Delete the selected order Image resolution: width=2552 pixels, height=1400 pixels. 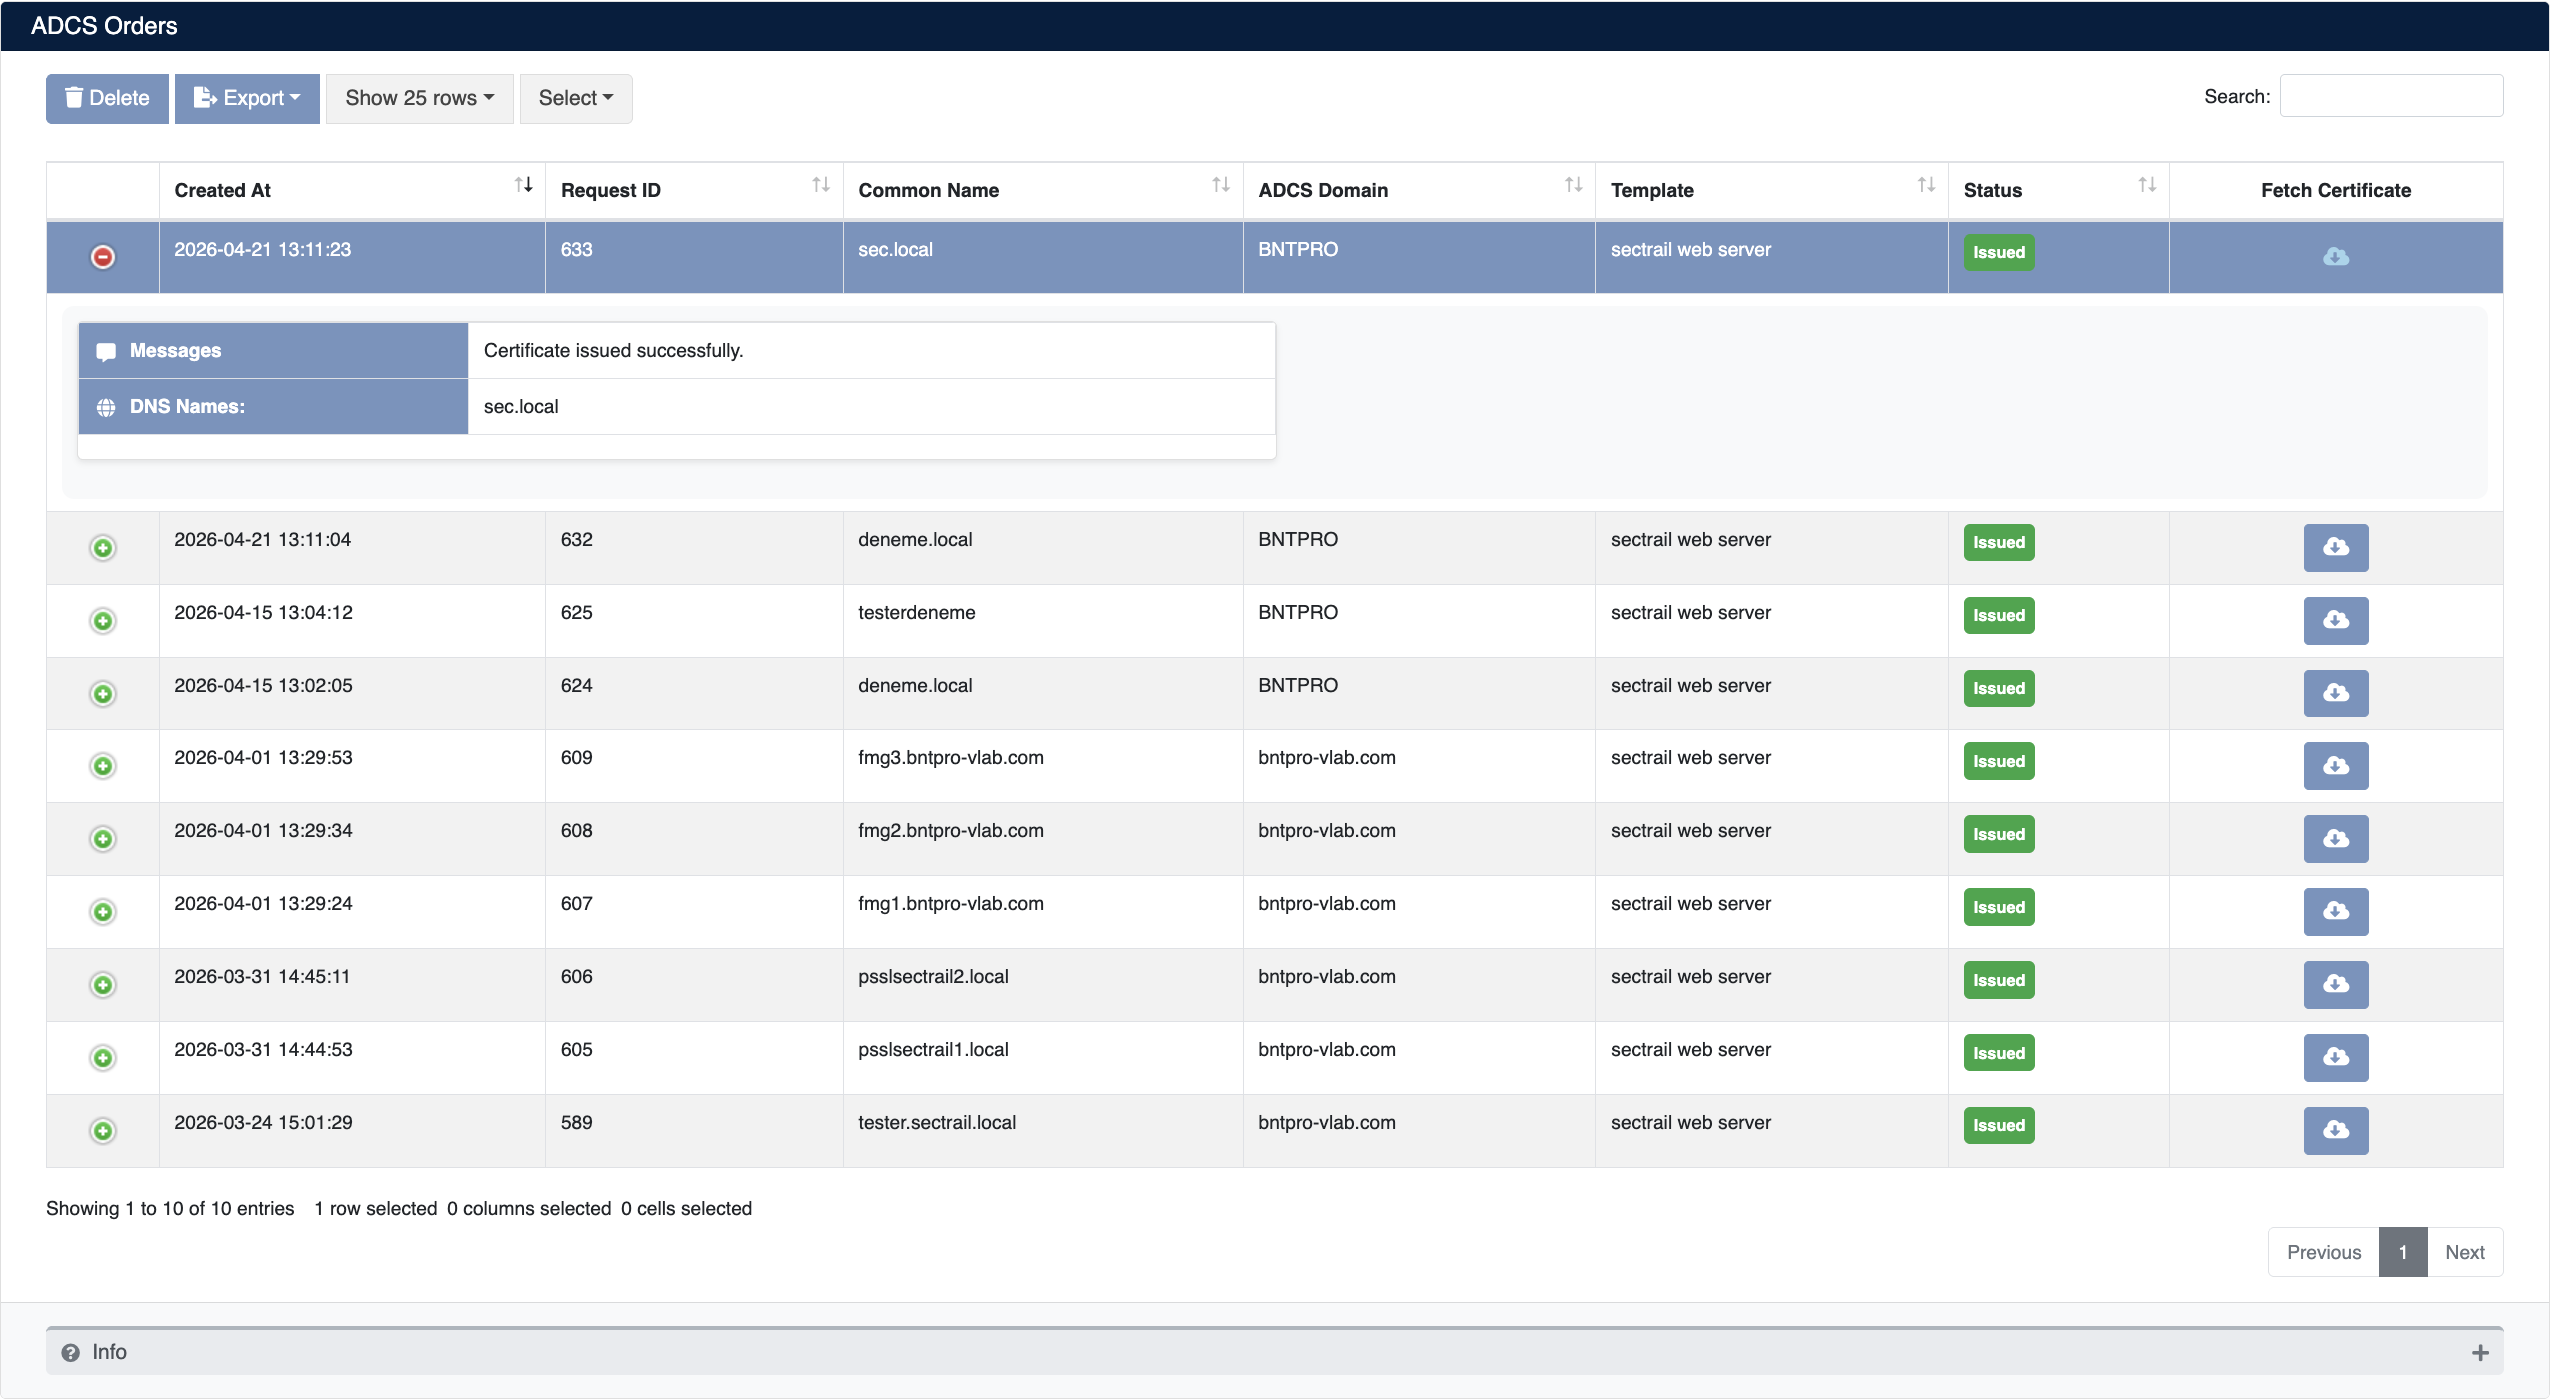coord(107,98)
